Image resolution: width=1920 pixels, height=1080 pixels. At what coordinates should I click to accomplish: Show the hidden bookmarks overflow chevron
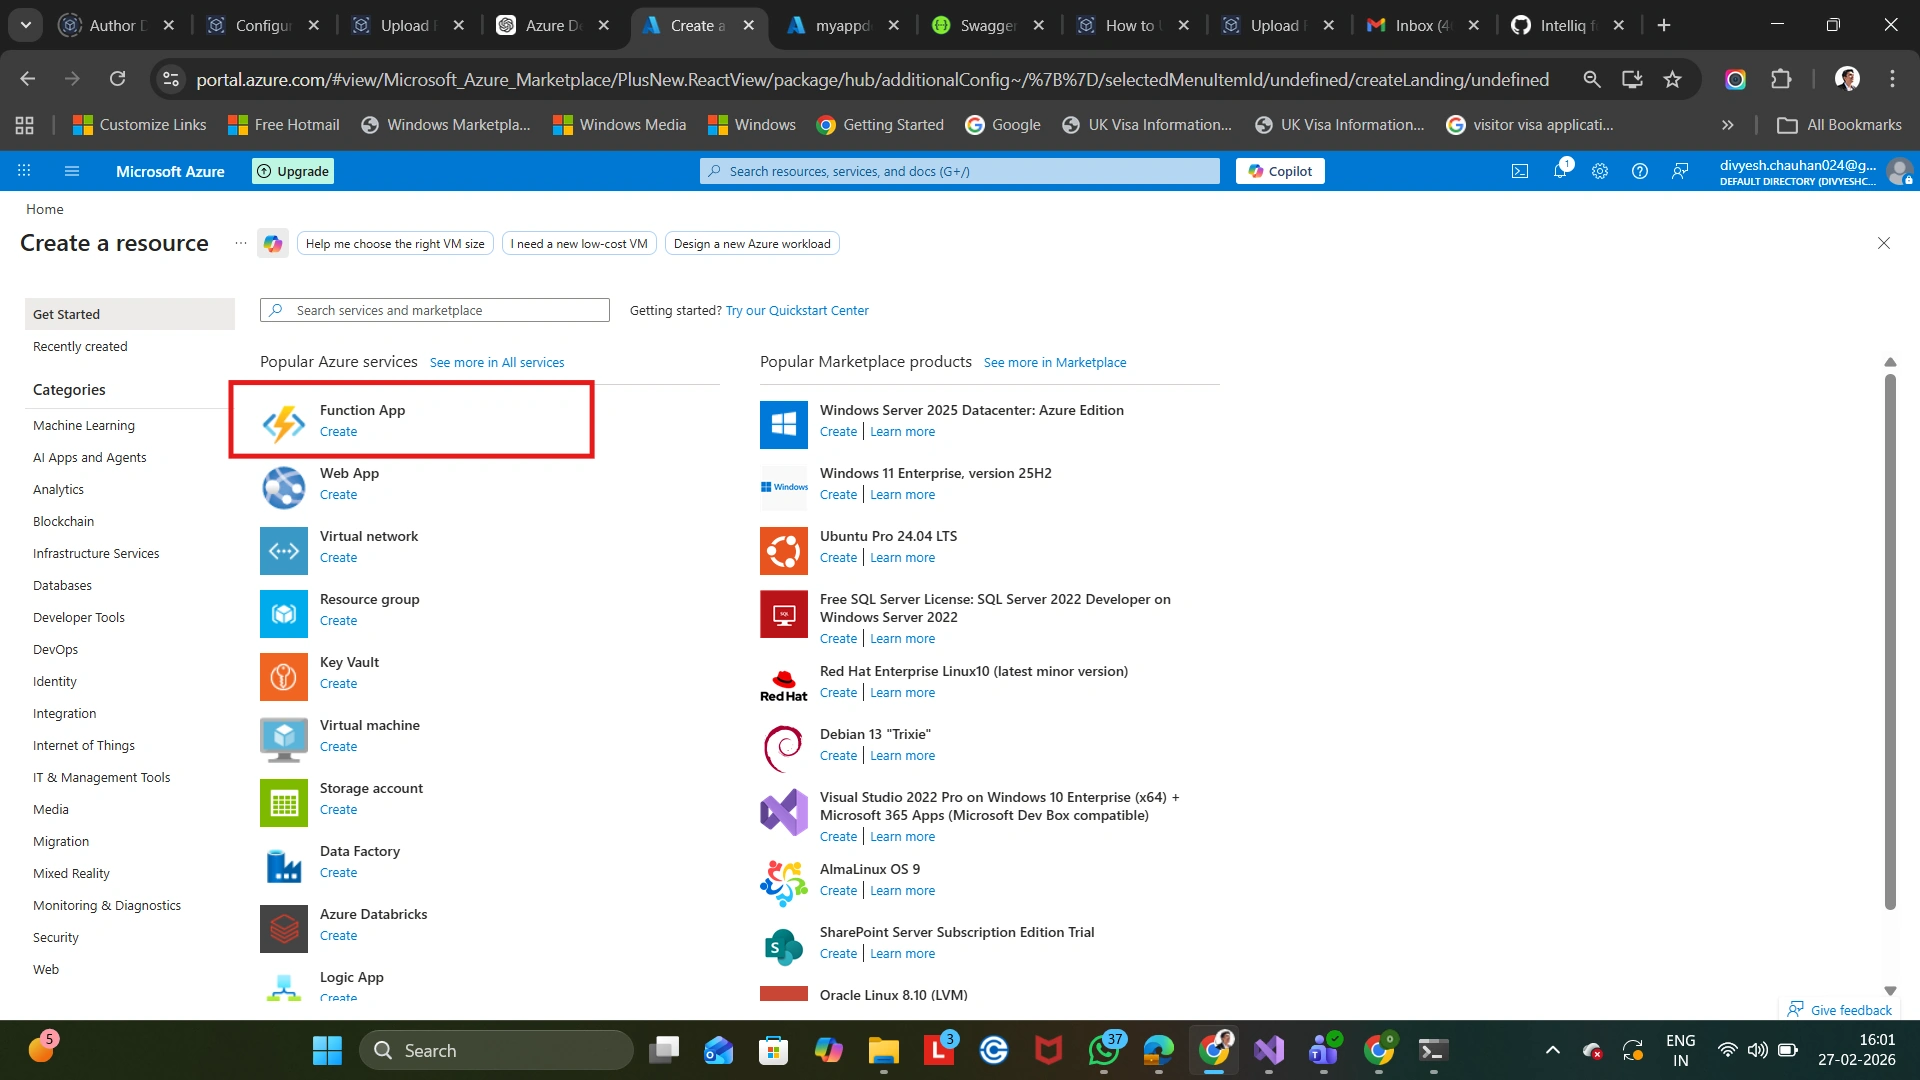[1727, 125]
